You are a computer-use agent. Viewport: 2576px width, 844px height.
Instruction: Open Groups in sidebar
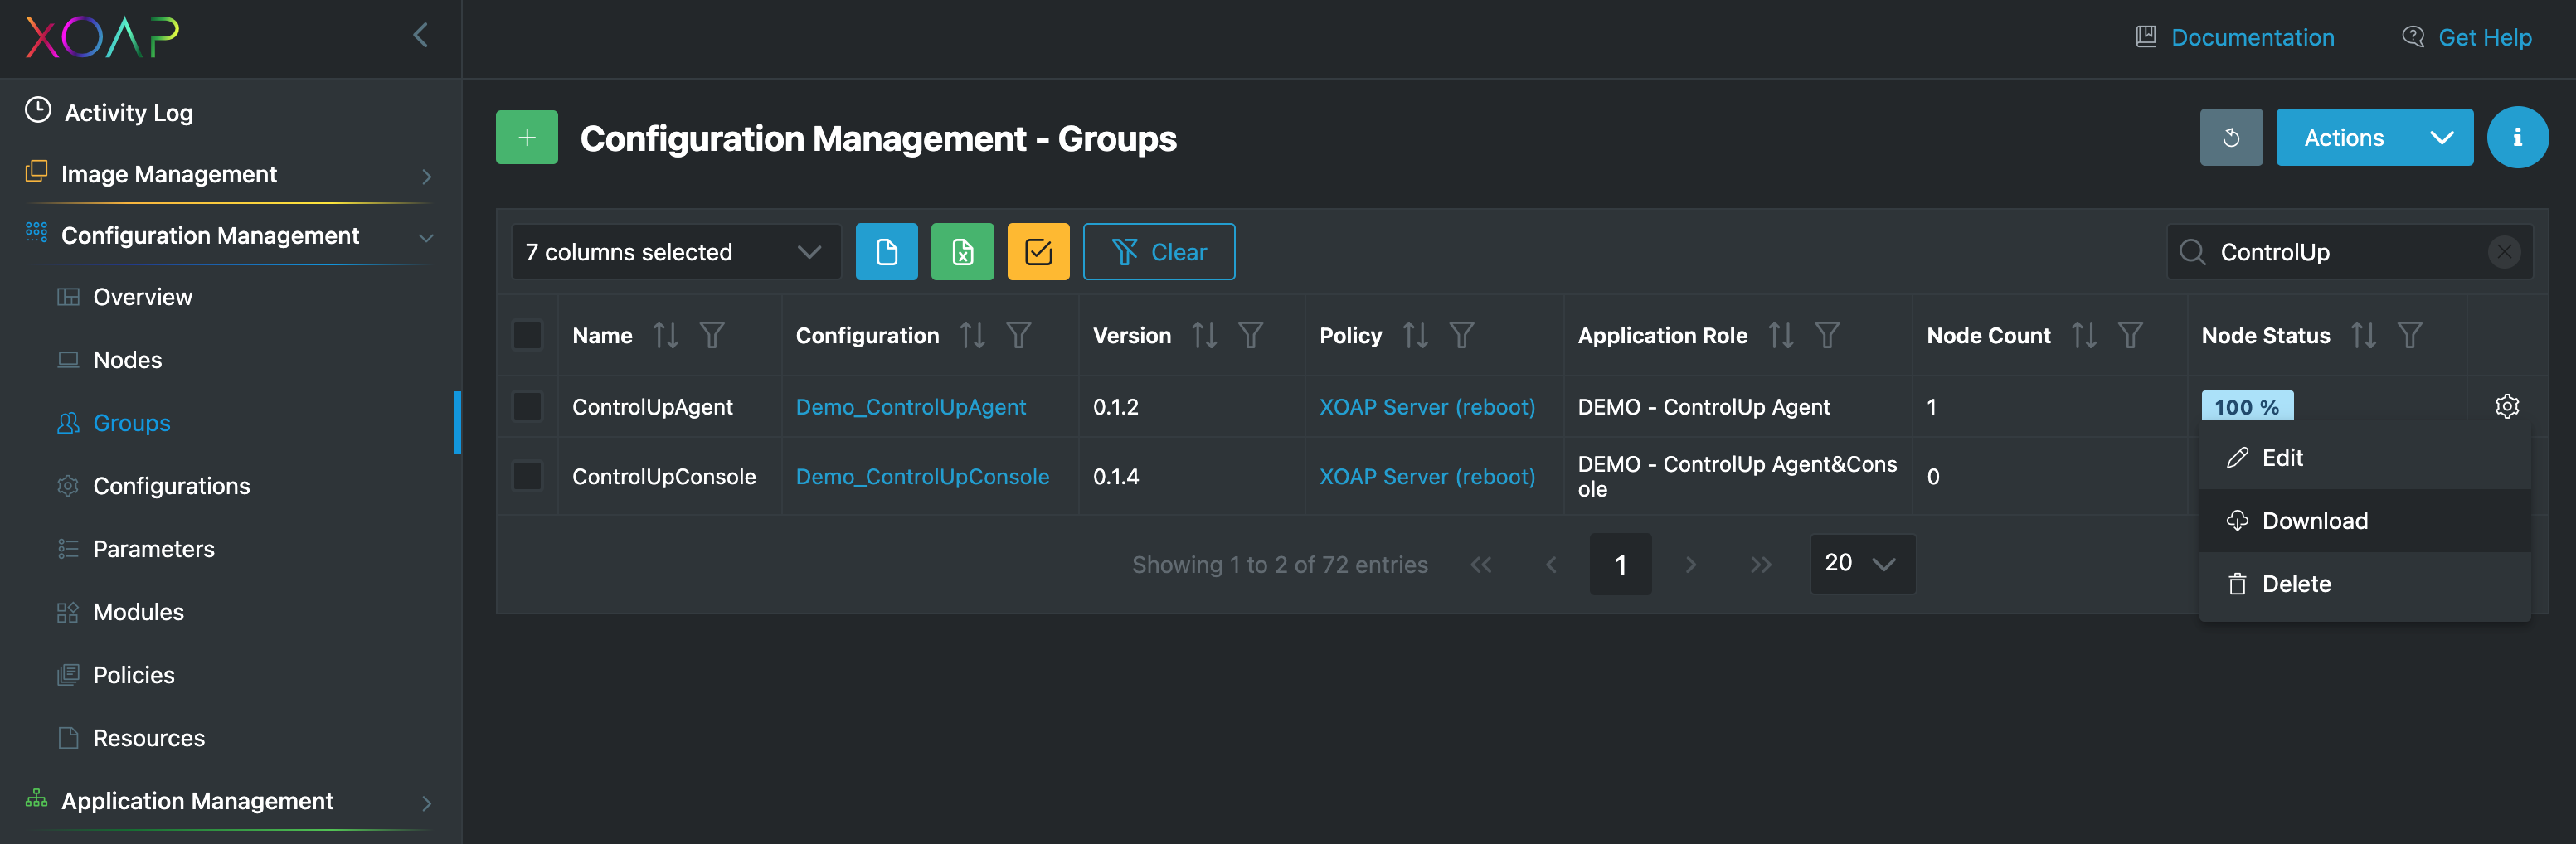[x=131, y=423]
